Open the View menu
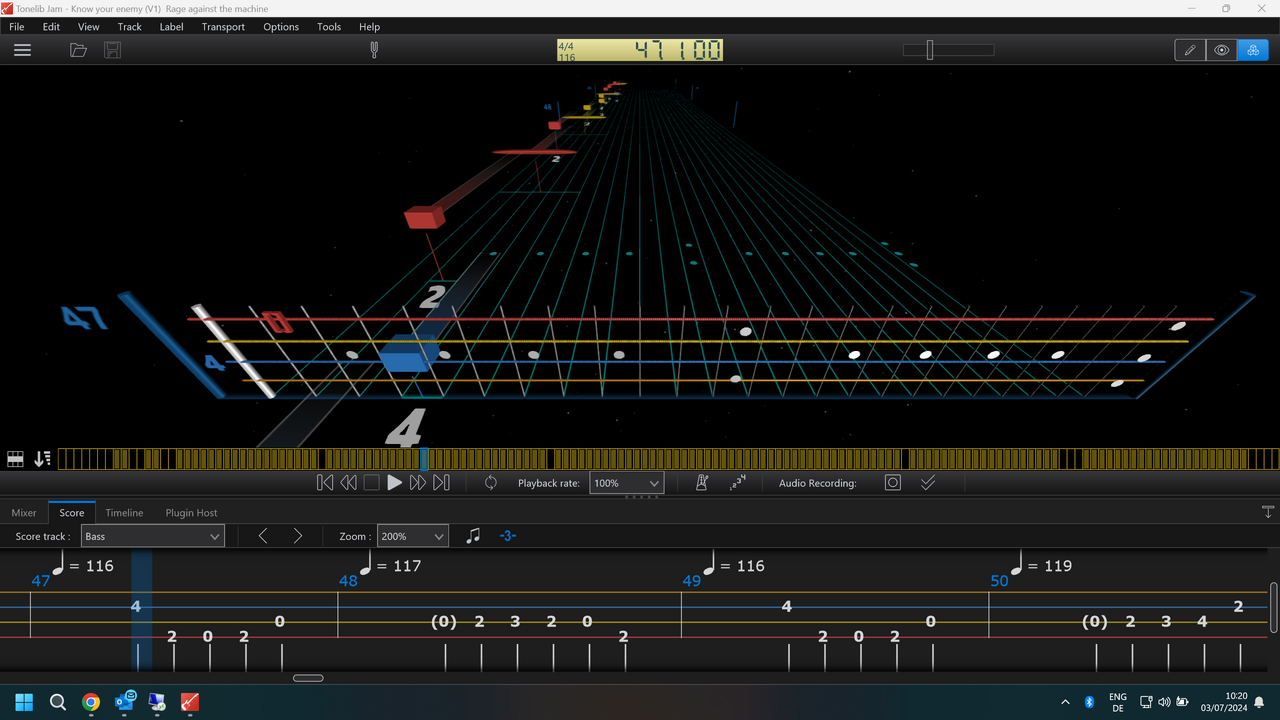1280x720 pixels. pos(88,27)
